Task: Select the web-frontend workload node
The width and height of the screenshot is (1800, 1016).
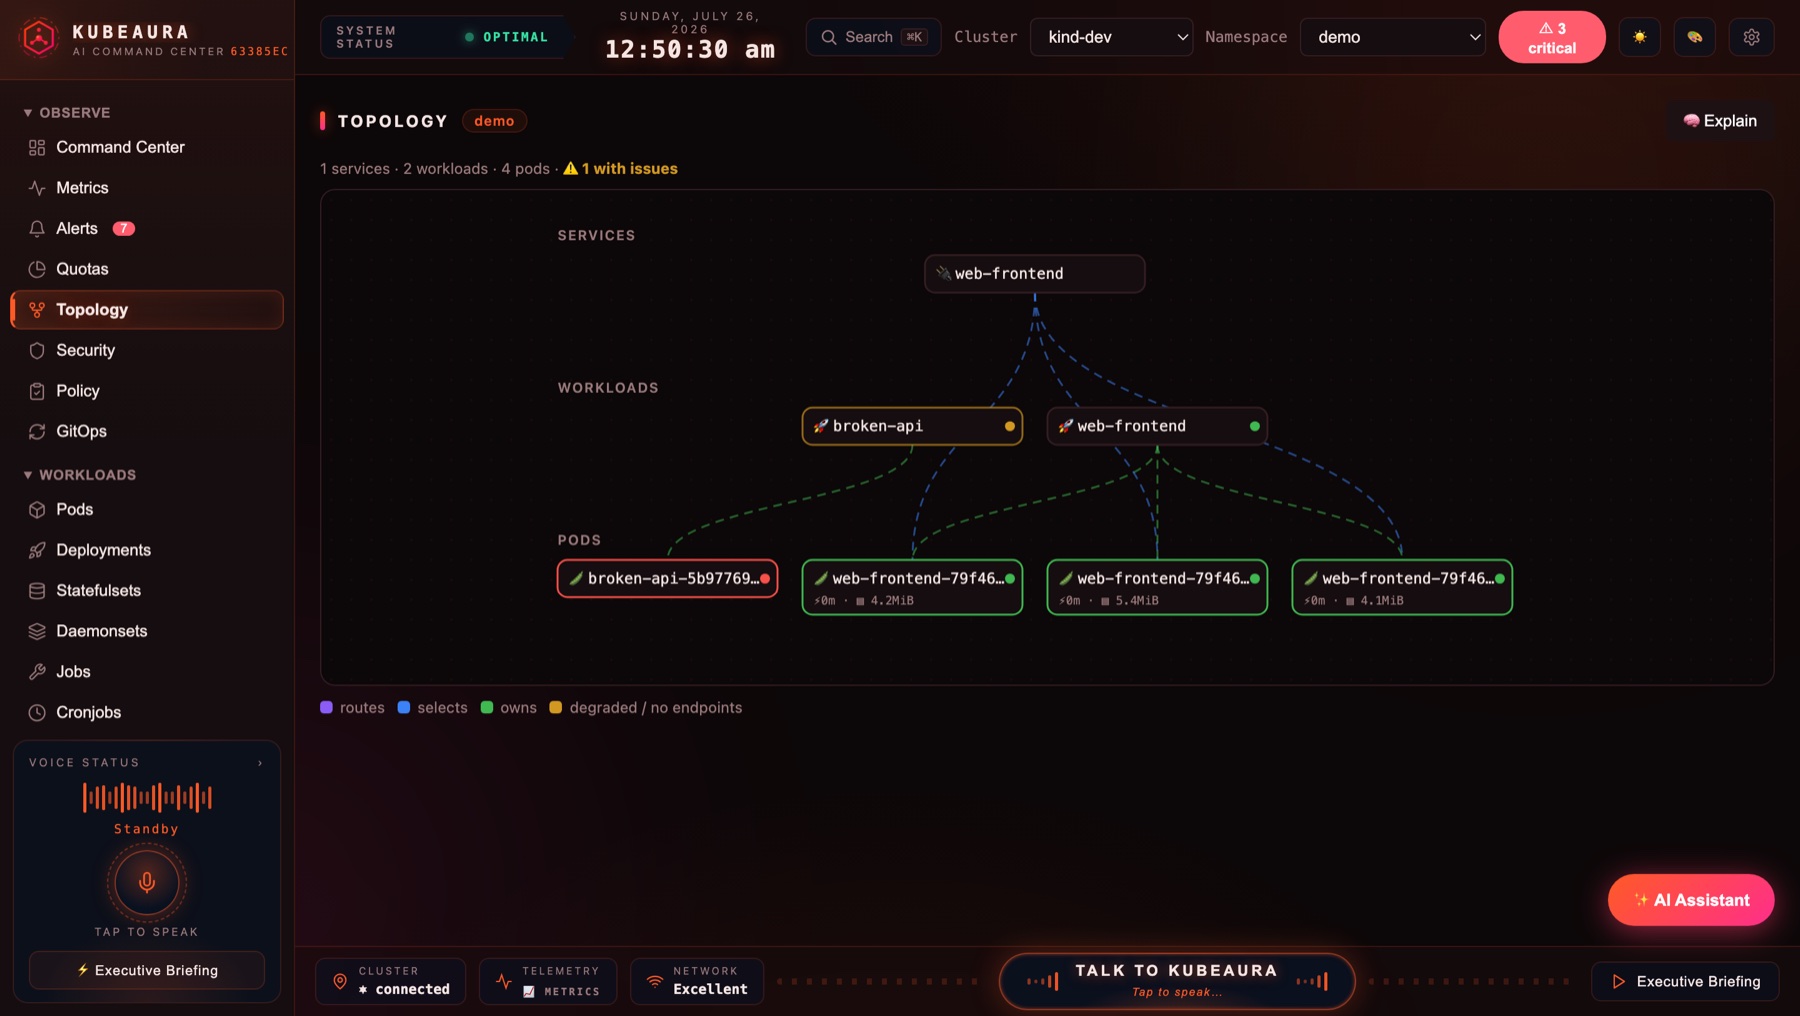Action: coord(1157,426)
